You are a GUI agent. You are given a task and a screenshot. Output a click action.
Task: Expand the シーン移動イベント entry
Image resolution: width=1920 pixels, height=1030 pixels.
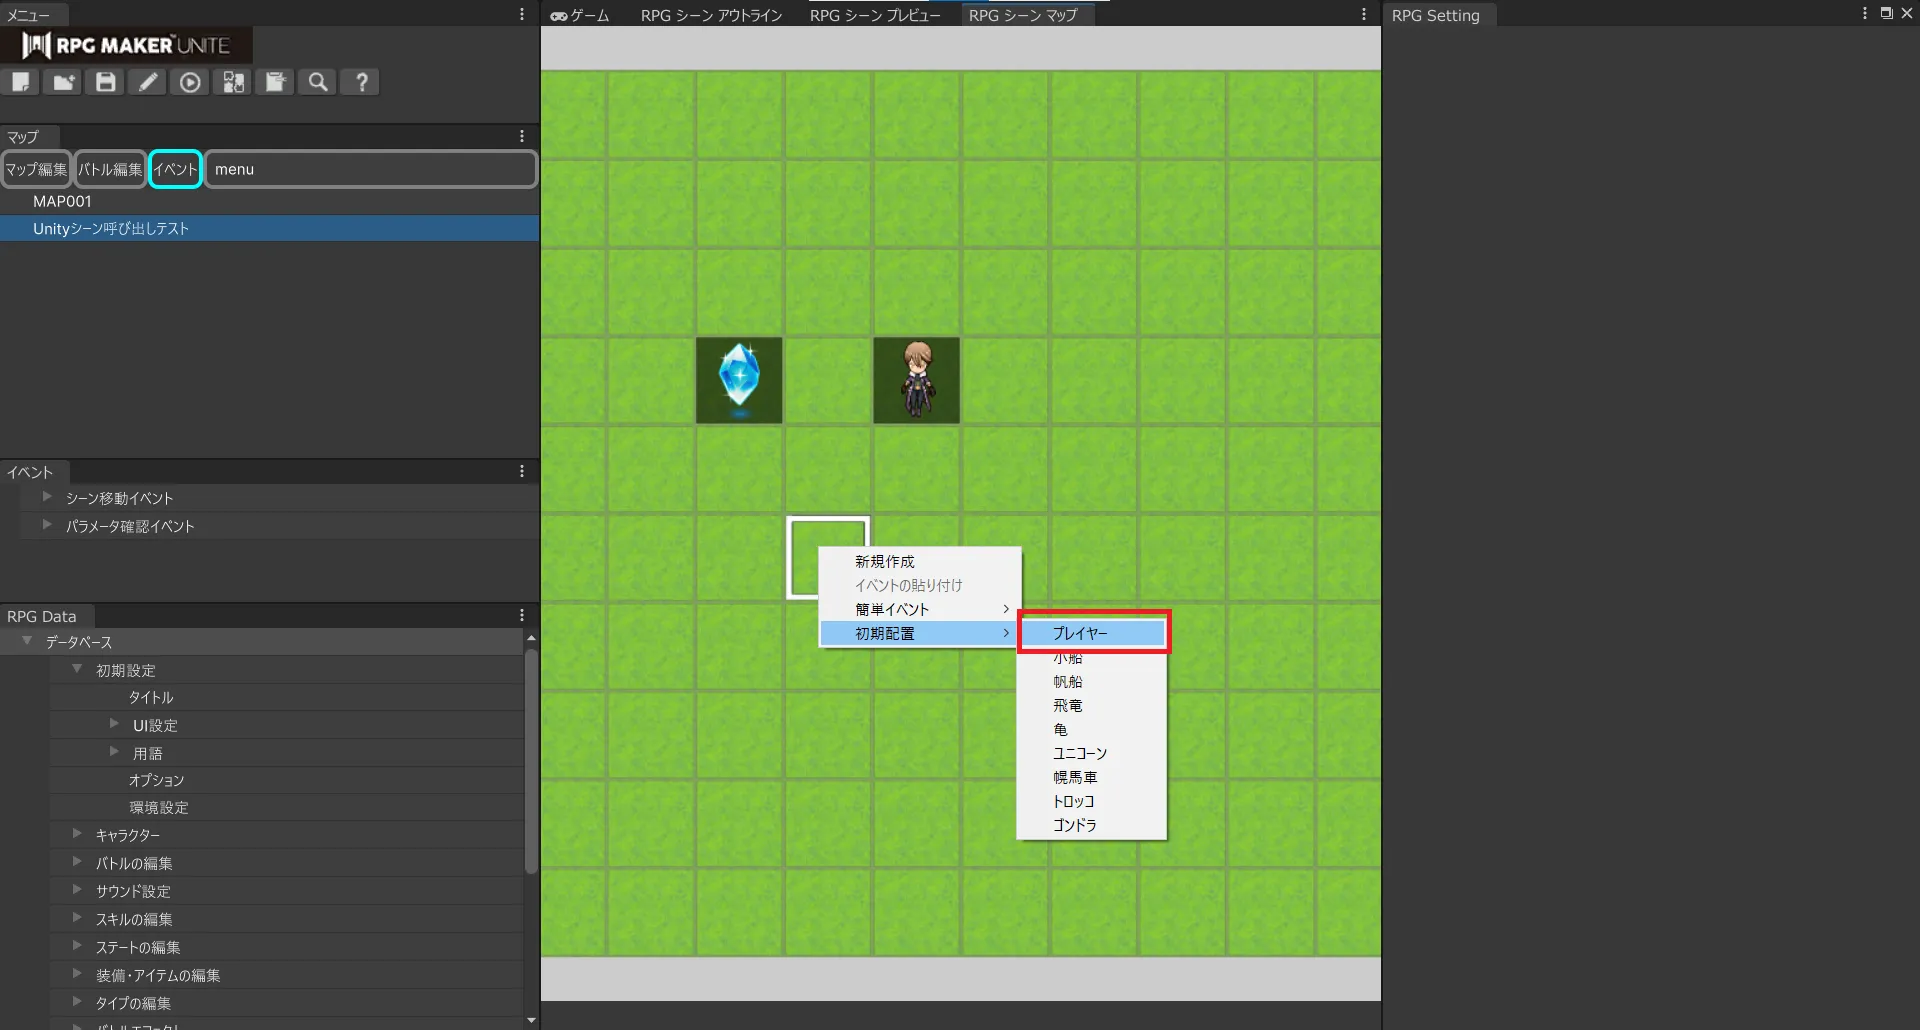click(47, 497)
